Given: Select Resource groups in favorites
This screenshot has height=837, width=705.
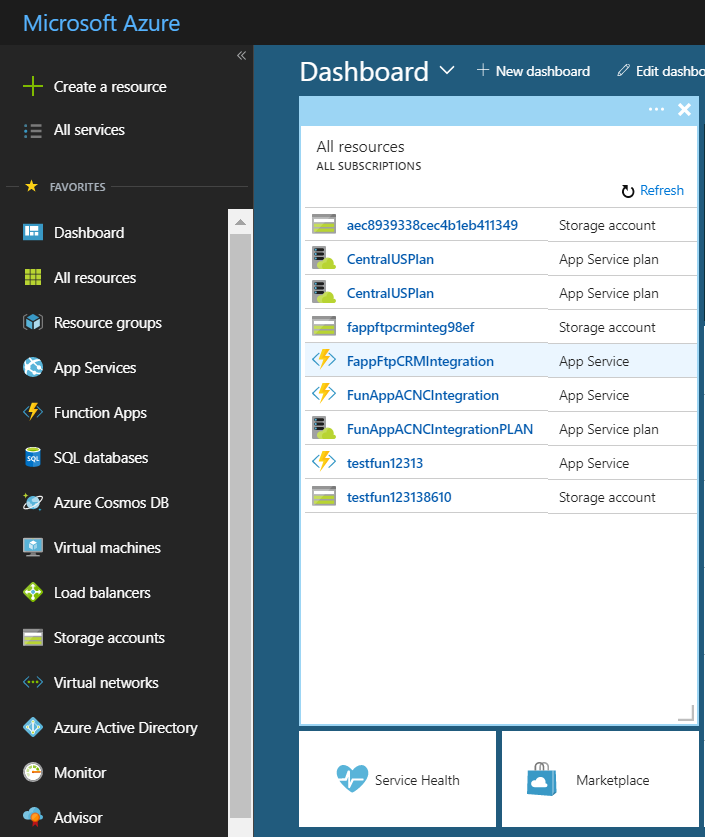Looking at the screenshot, I should coord(107,323).
